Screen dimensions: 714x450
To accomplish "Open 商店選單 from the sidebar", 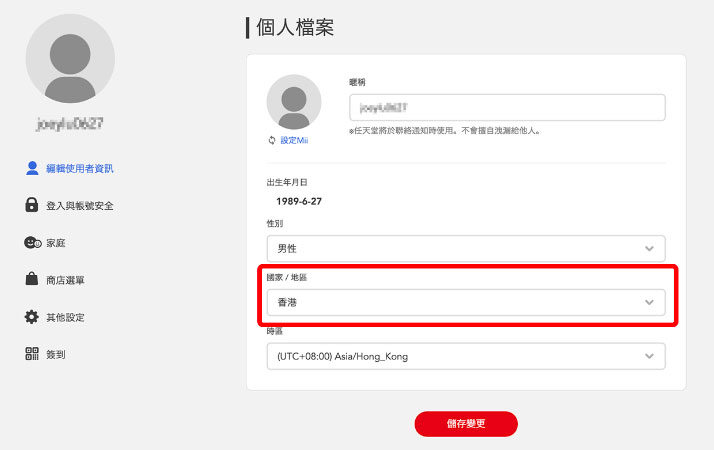I will tap(65, 280).
